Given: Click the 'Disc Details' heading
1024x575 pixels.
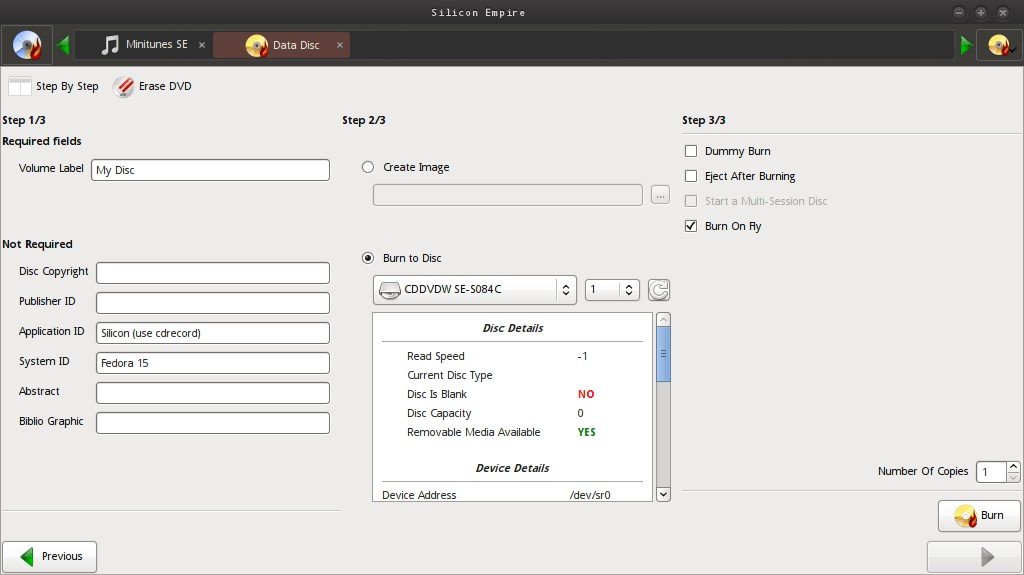Looking at the screenshot, I should click(x=513, y=328).
